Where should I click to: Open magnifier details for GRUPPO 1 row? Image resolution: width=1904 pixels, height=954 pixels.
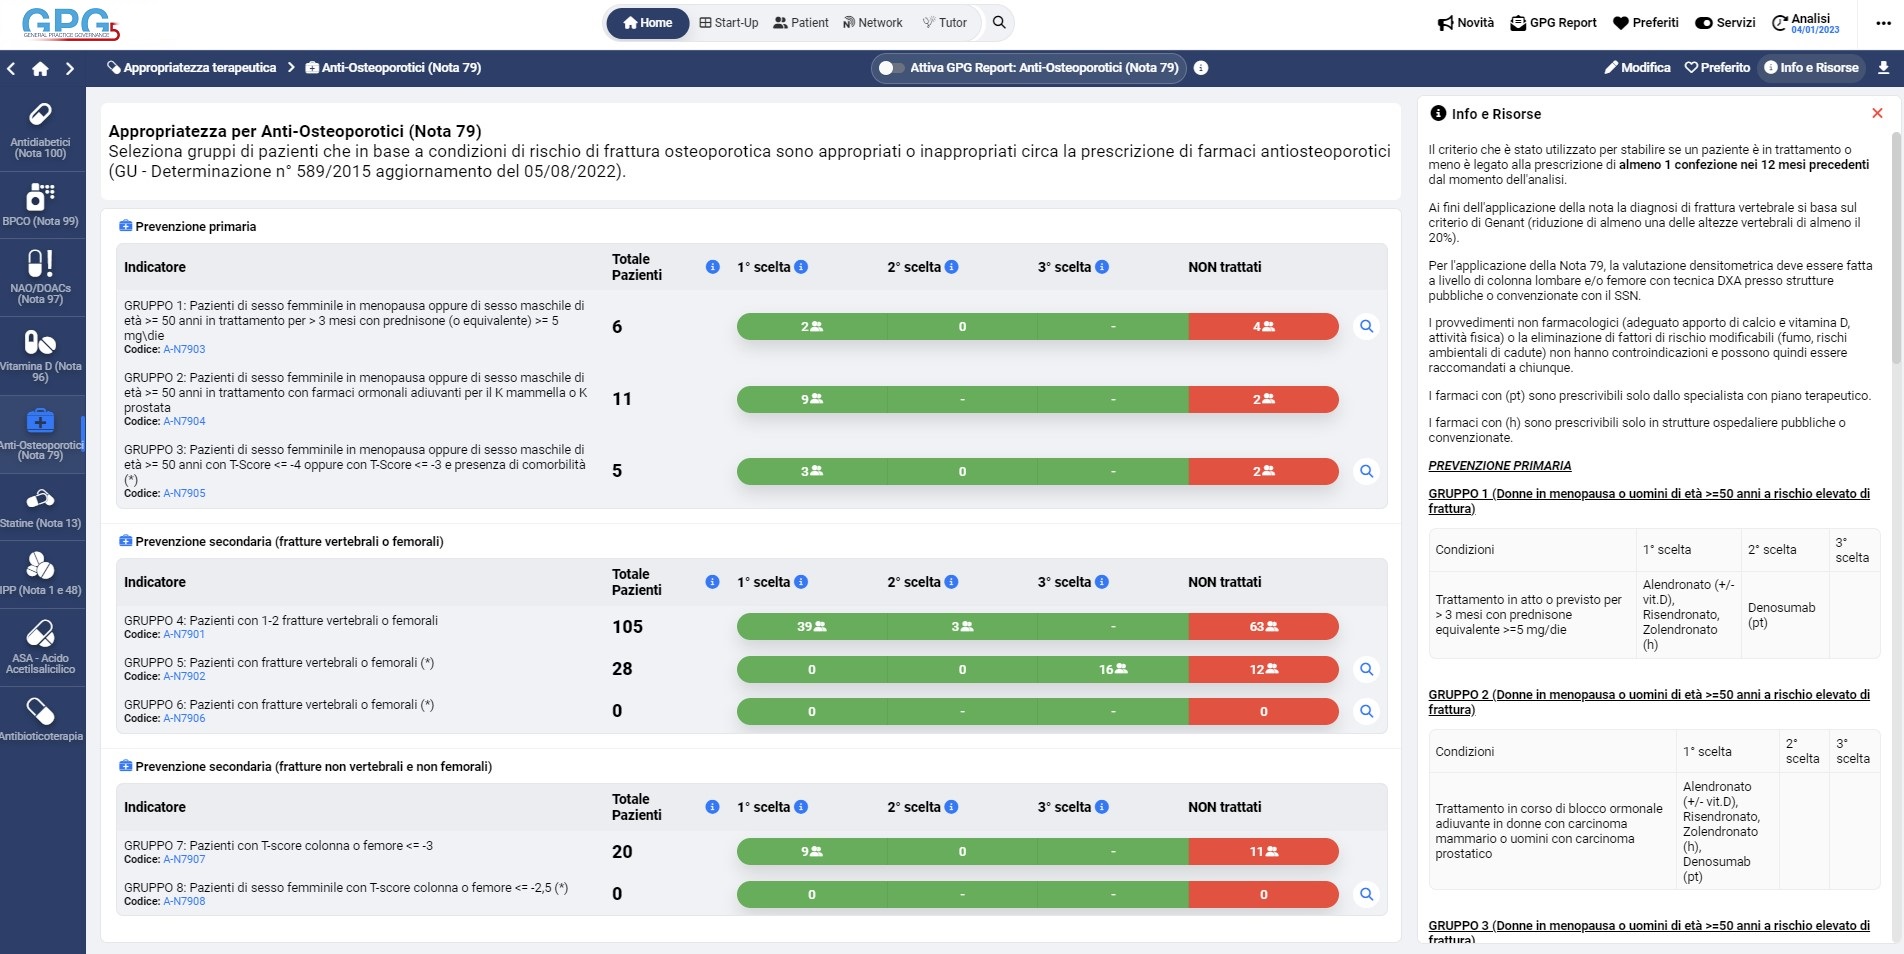tap(1366, 327)
